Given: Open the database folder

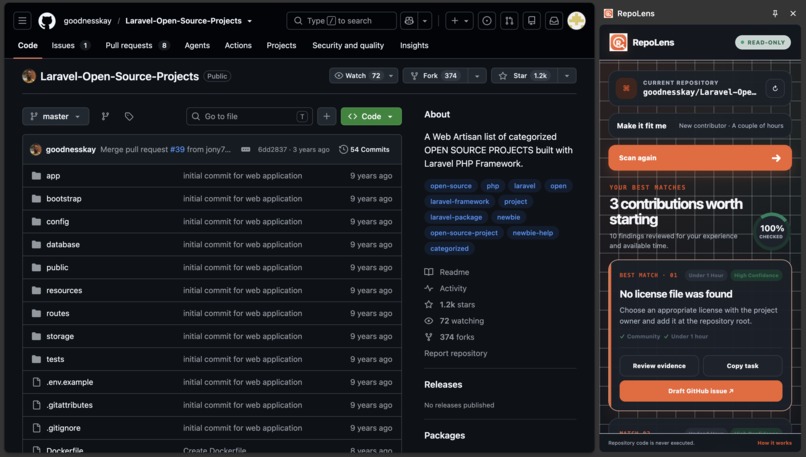Looking at the screenshot, I should [x=63, y=245].
